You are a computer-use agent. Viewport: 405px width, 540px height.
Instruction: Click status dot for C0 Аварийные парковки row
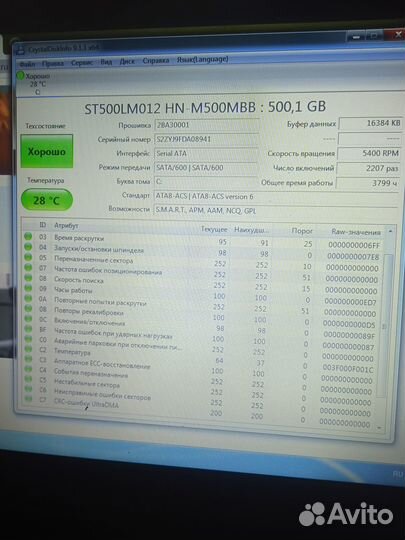coord(28,339)
